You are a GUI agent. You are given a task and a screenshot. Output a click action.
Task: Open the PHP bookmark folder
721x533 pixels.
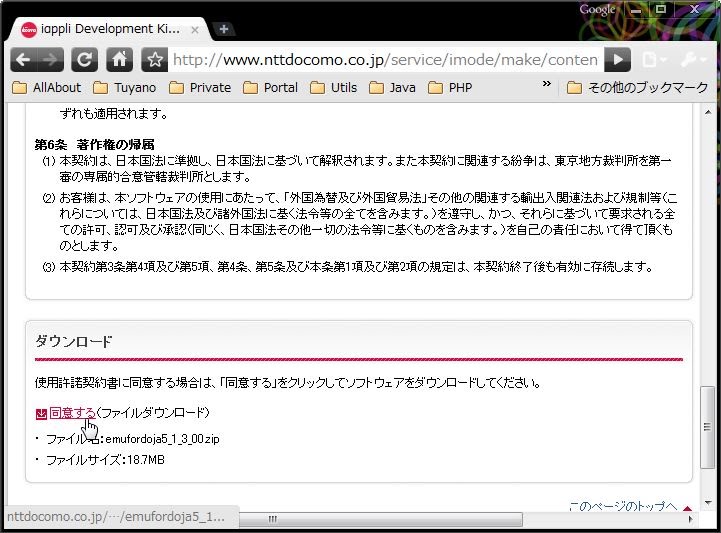450,88
